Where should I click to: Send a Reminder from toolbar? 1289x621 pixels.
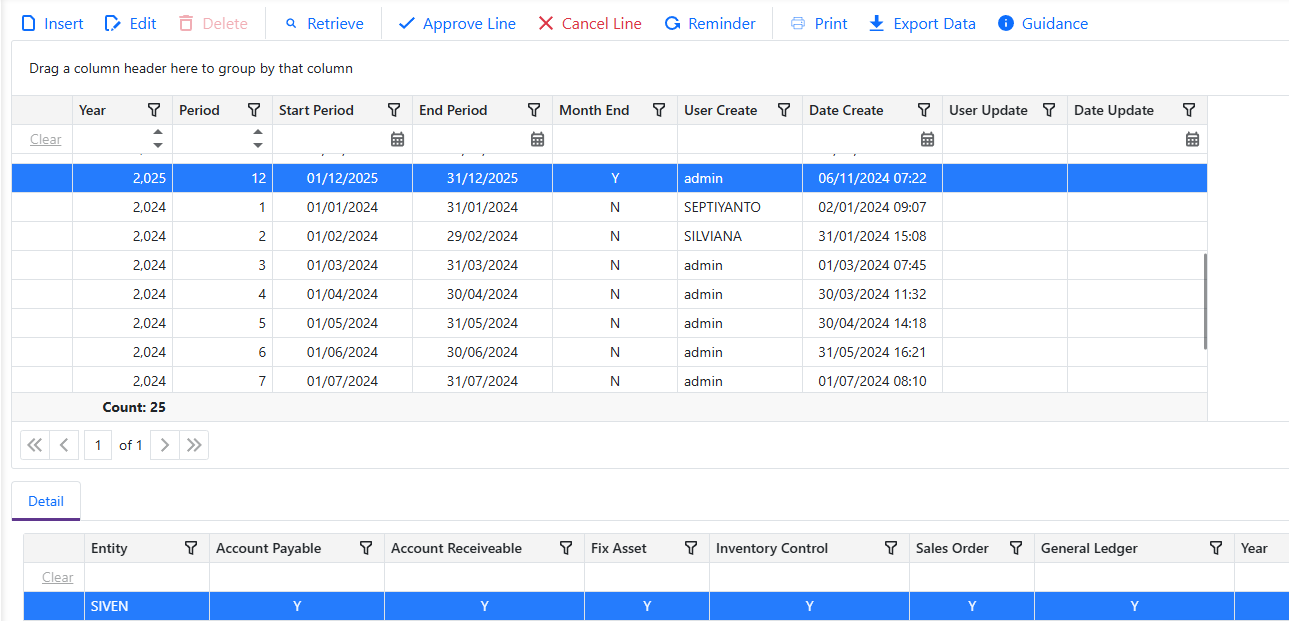(x=710, y=23)
